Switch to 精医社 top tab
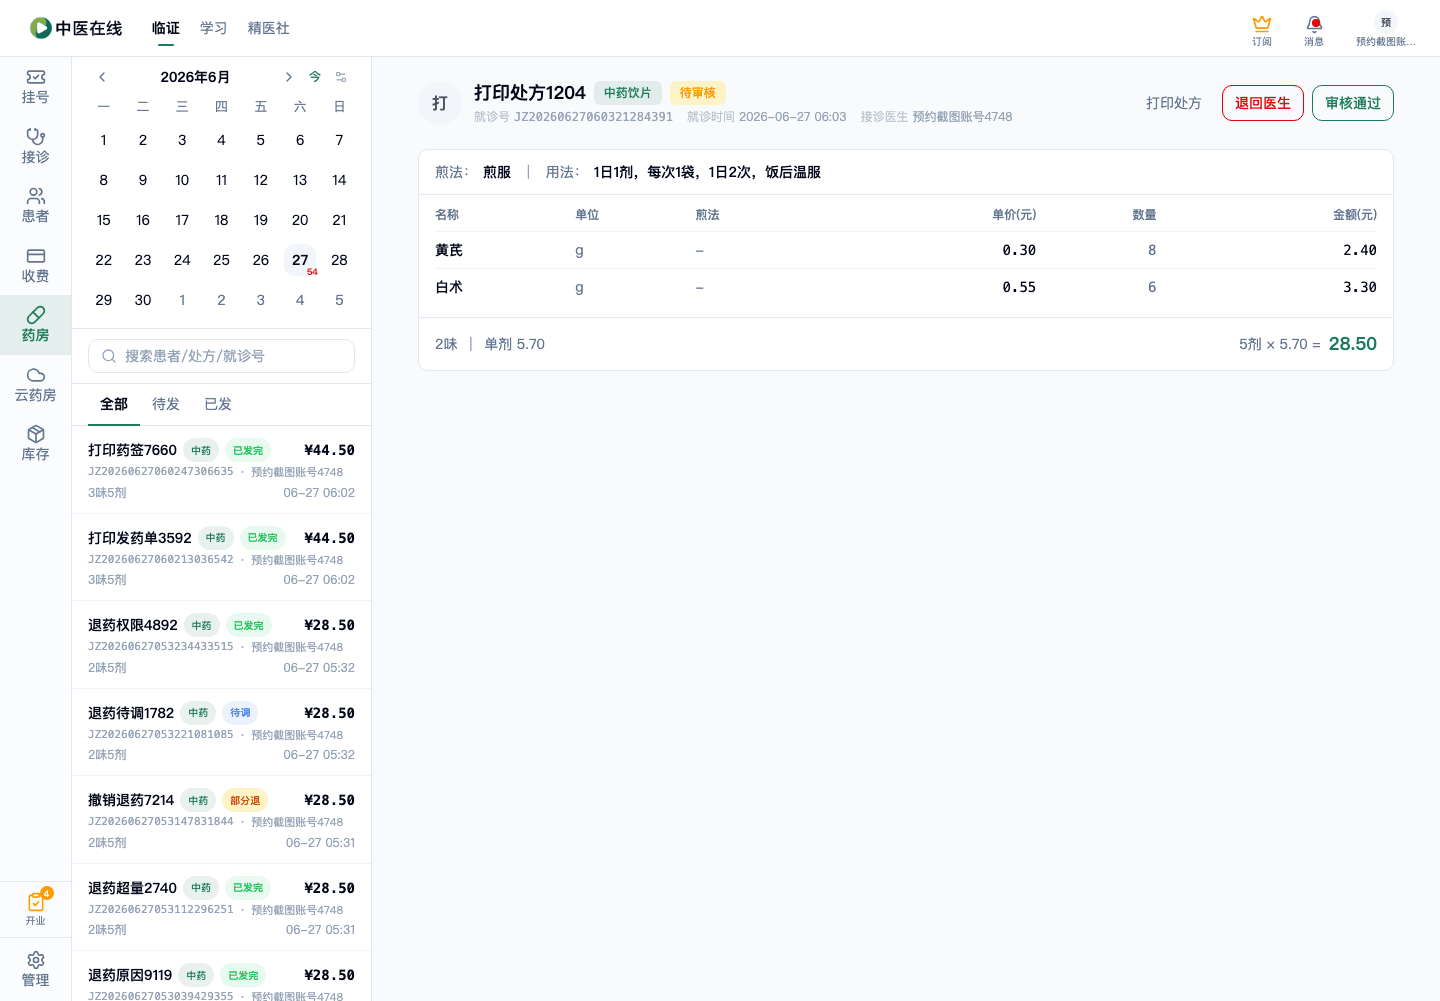The image size is (1440, 1001). pos(269,28)
